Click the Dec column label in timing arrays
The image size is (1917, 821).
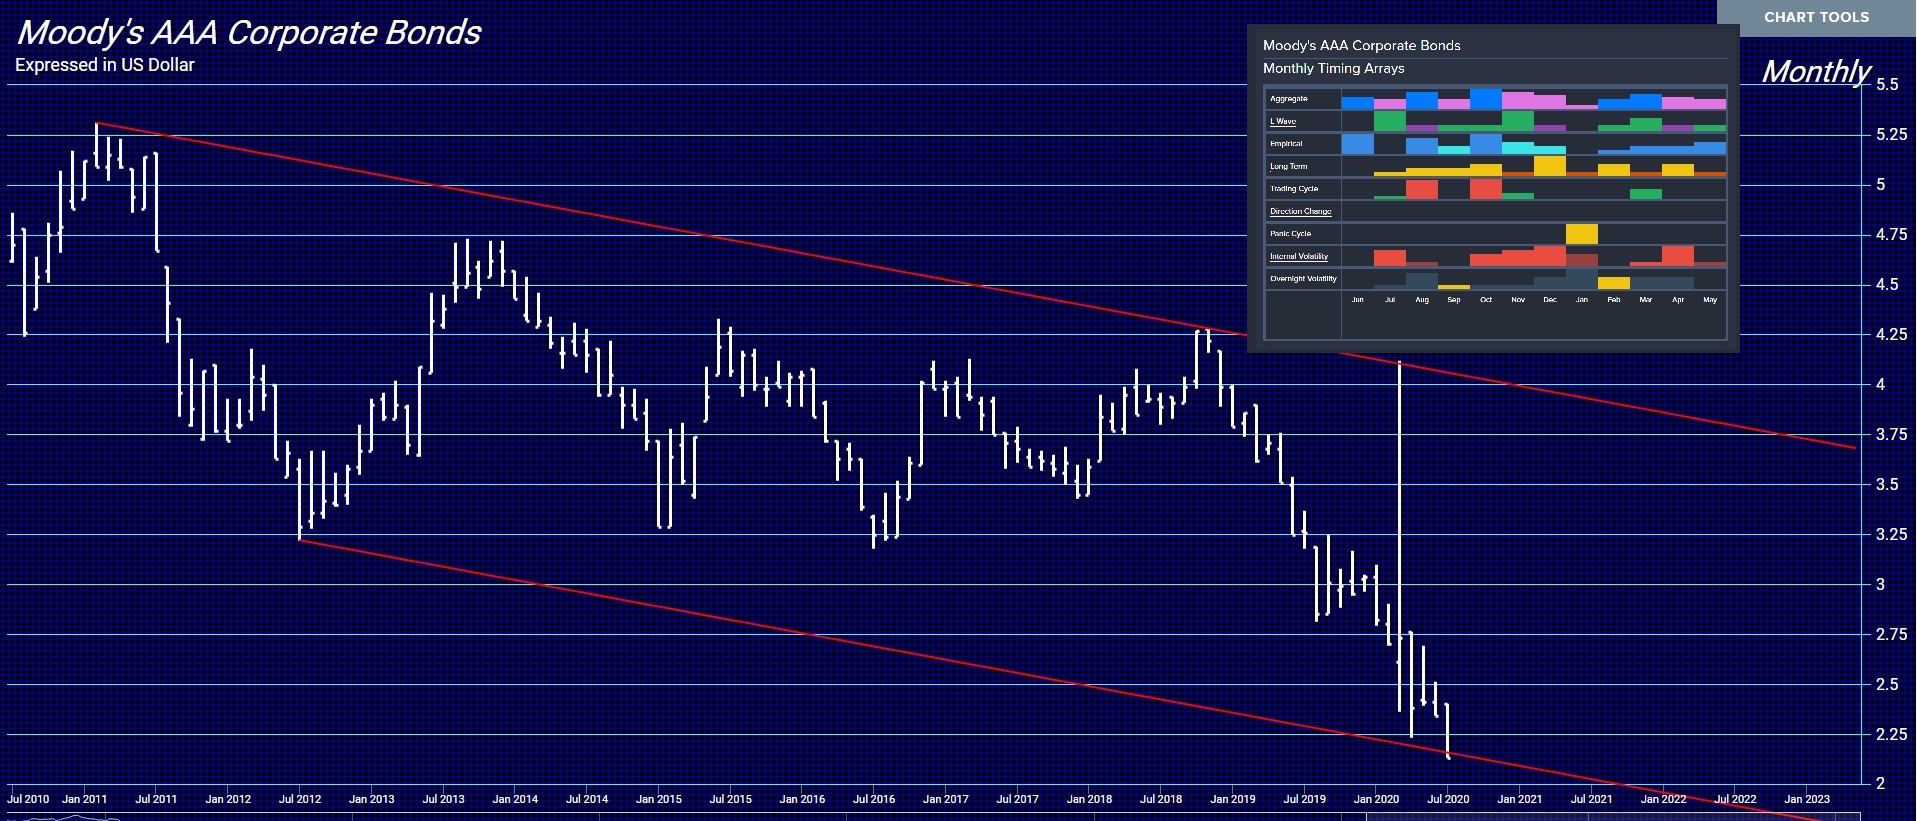pyautogui.click(x=1549, y=300)
